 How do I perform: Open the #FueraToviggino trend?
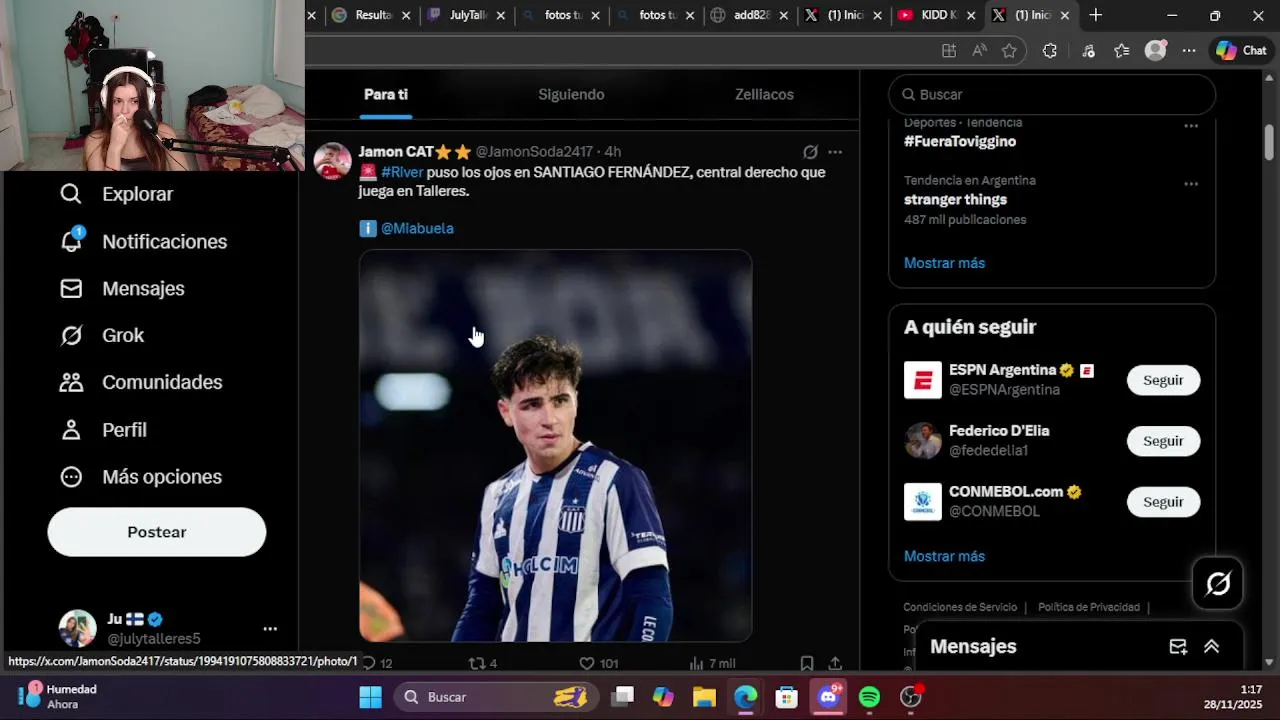tap(960, 141)
